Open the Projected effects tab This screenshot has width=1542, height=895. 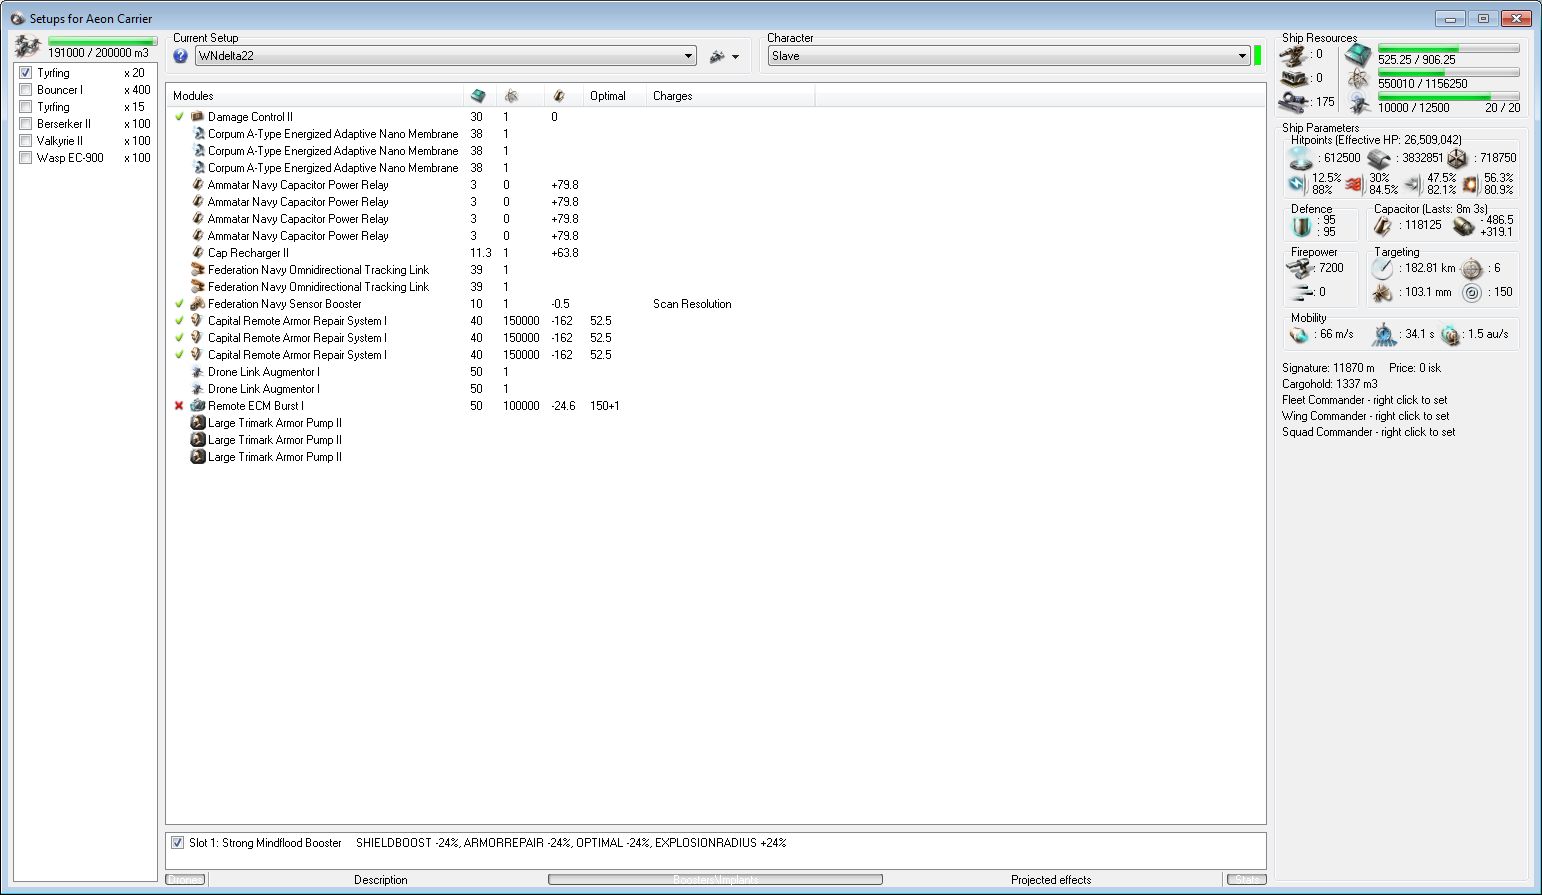tap(1051, 880)
